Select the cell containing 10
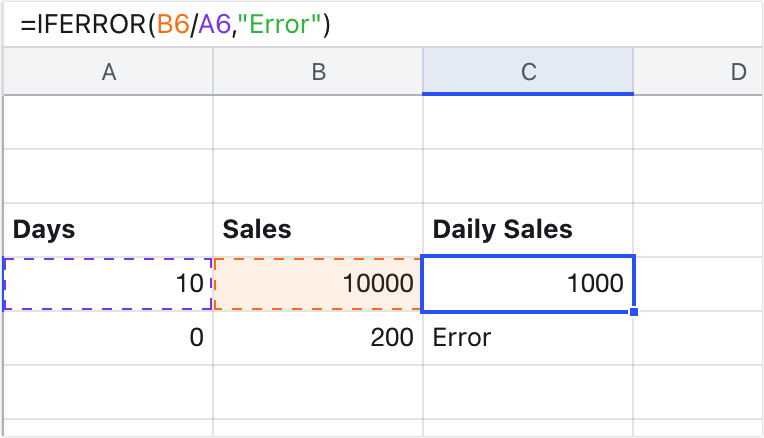 point(107,284)
